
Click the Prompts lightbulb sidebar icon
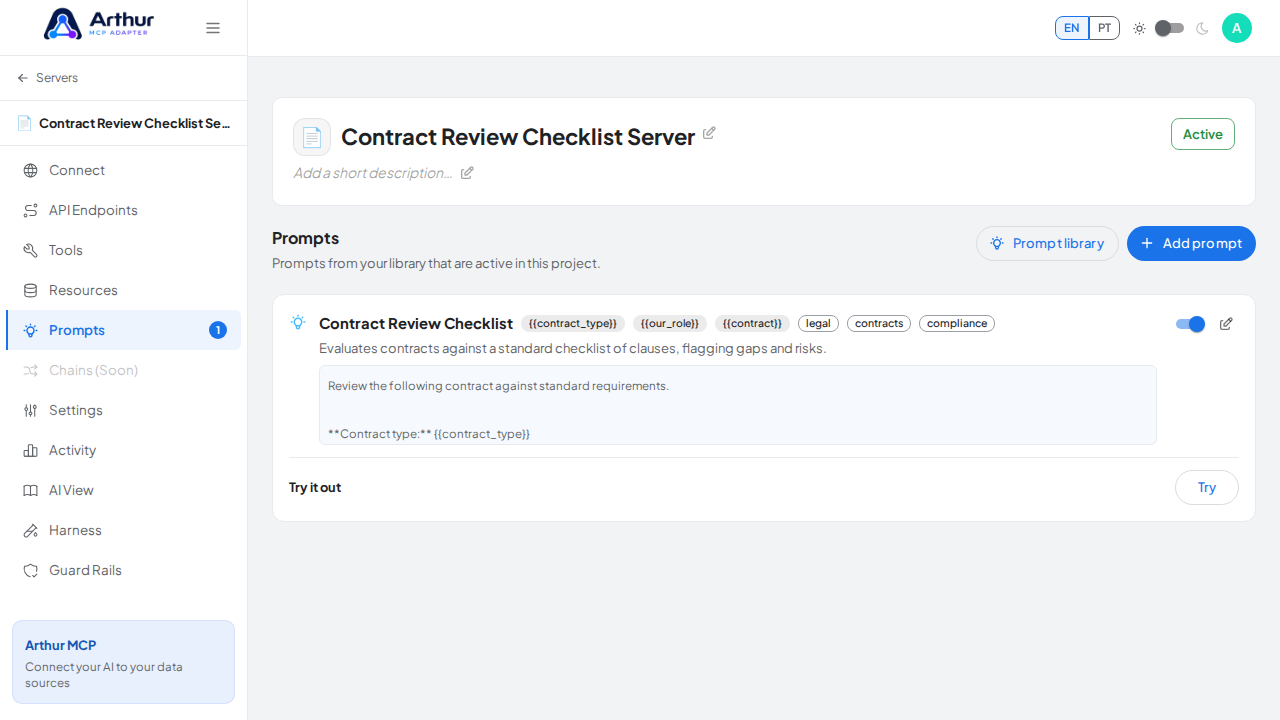[30, 330]
